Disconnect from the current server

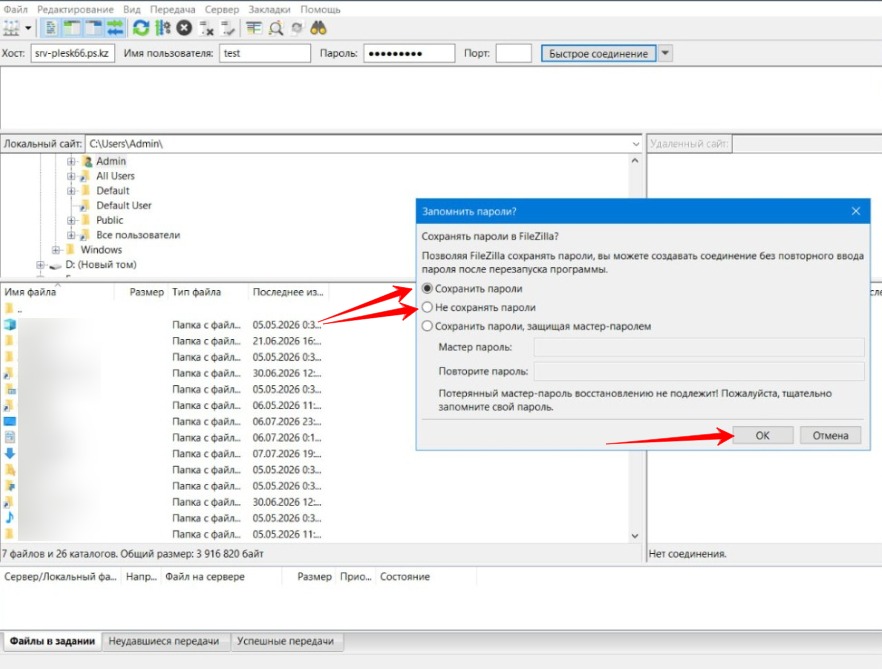click(206, 28)
